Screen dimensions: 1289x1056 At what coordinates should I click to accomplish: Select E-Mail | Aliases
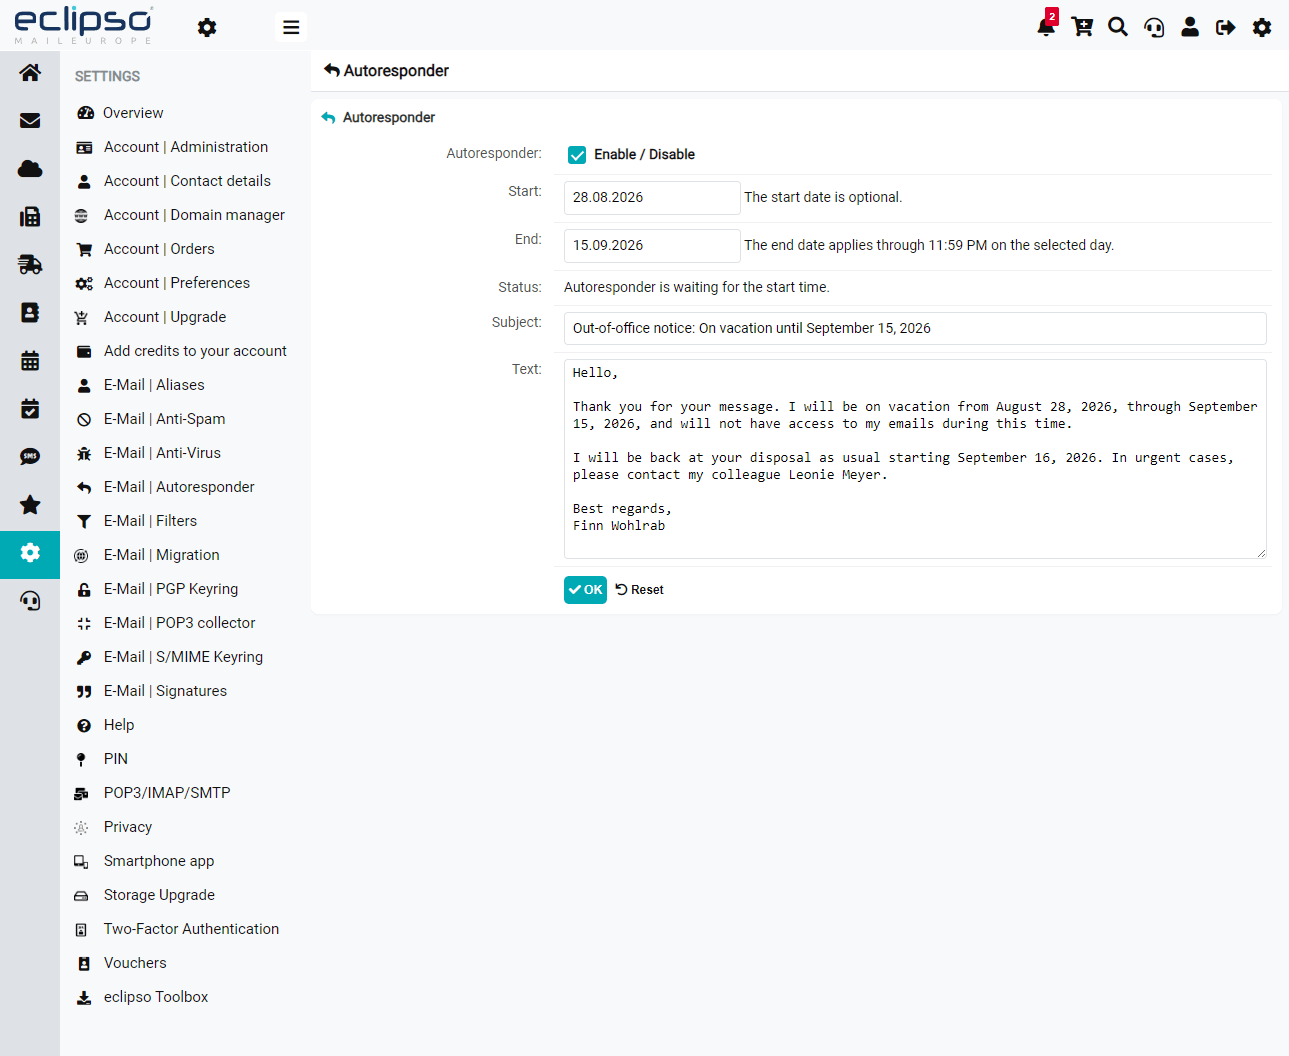154,385
